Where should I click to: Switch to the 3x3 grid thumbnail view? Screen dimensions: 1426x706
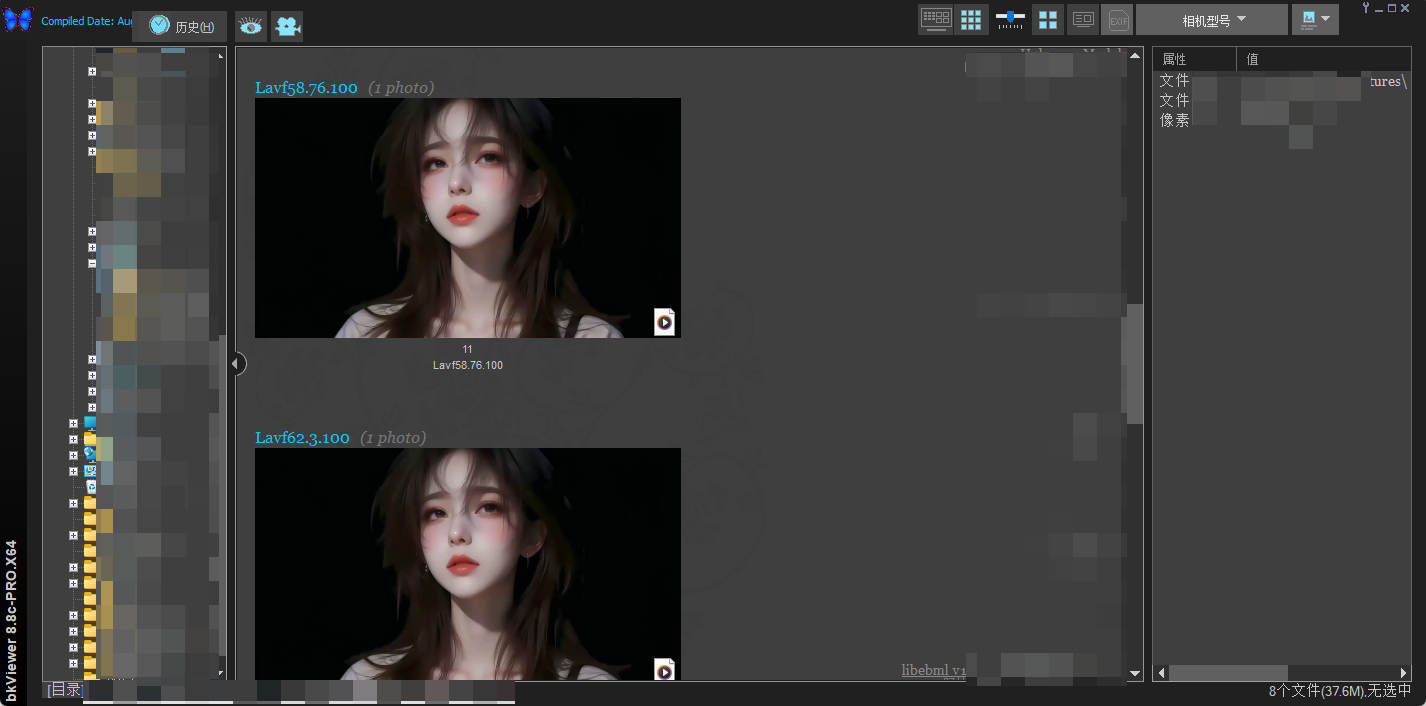point(971,19)
